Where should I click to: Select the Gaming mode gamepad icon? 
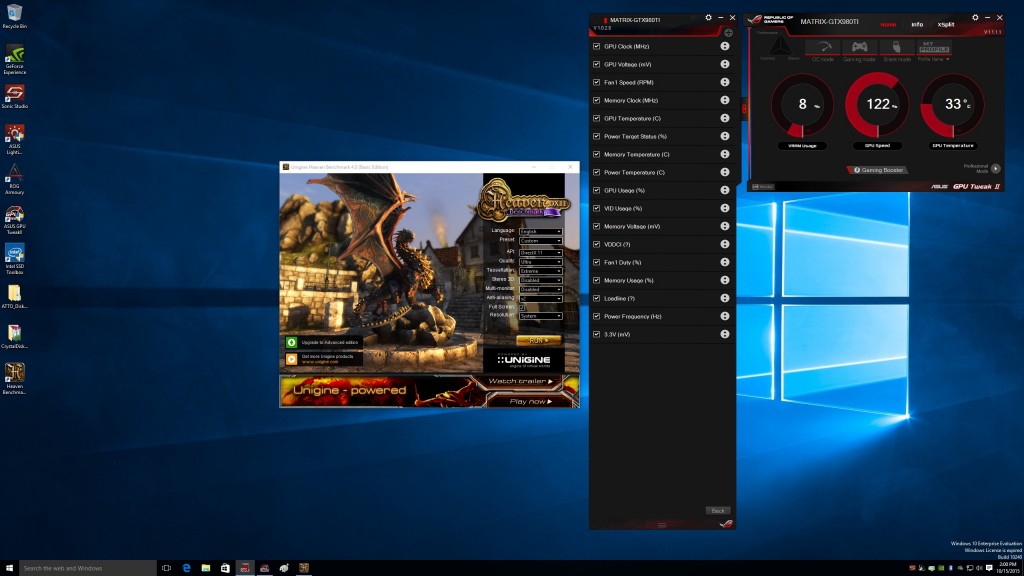pos(859,49)
